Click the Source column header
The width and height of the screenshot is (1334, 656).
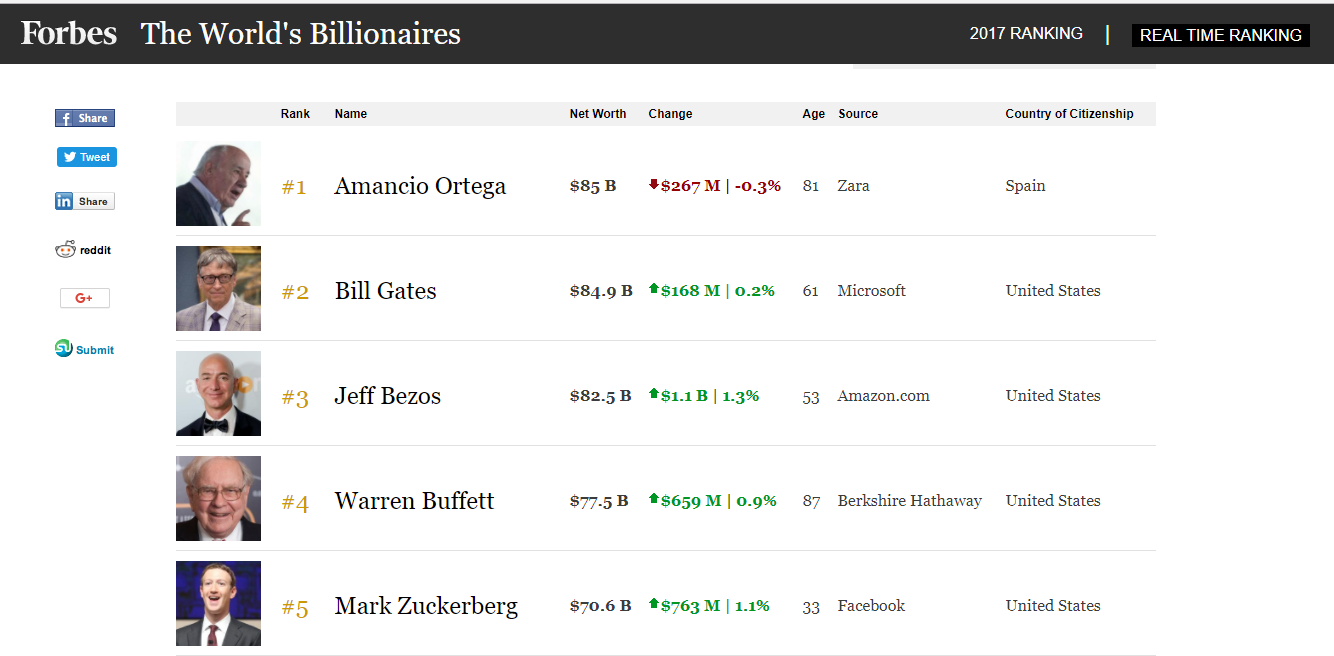(858, 114)
